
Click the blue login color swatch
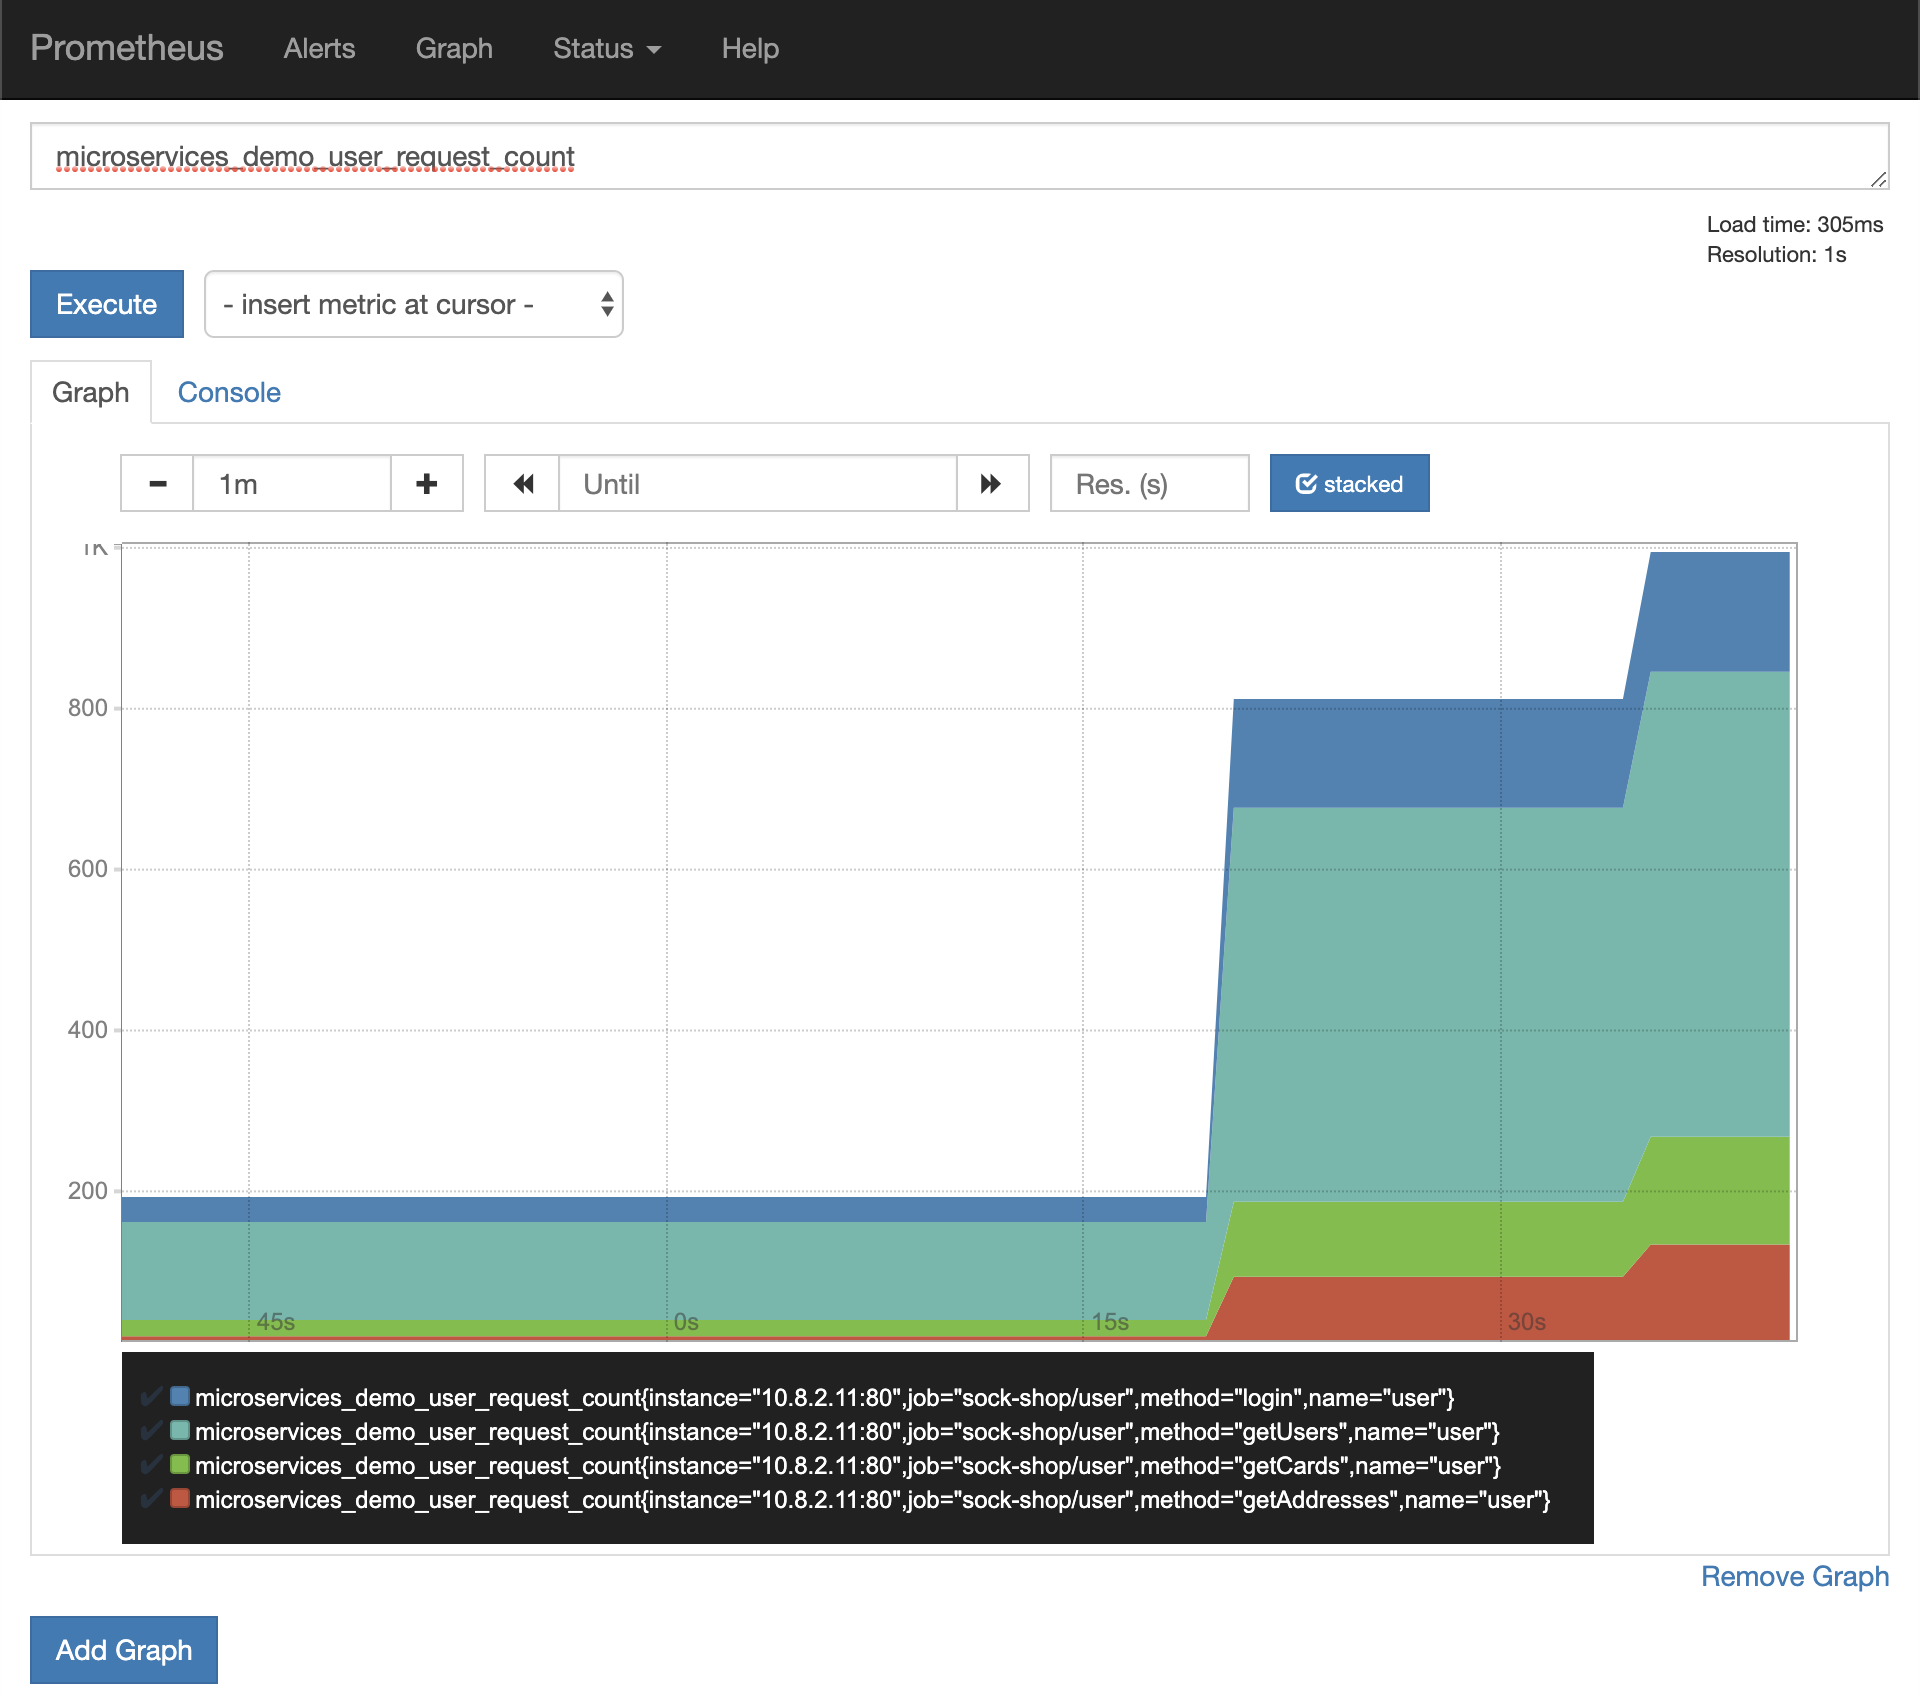point(180,1396)
